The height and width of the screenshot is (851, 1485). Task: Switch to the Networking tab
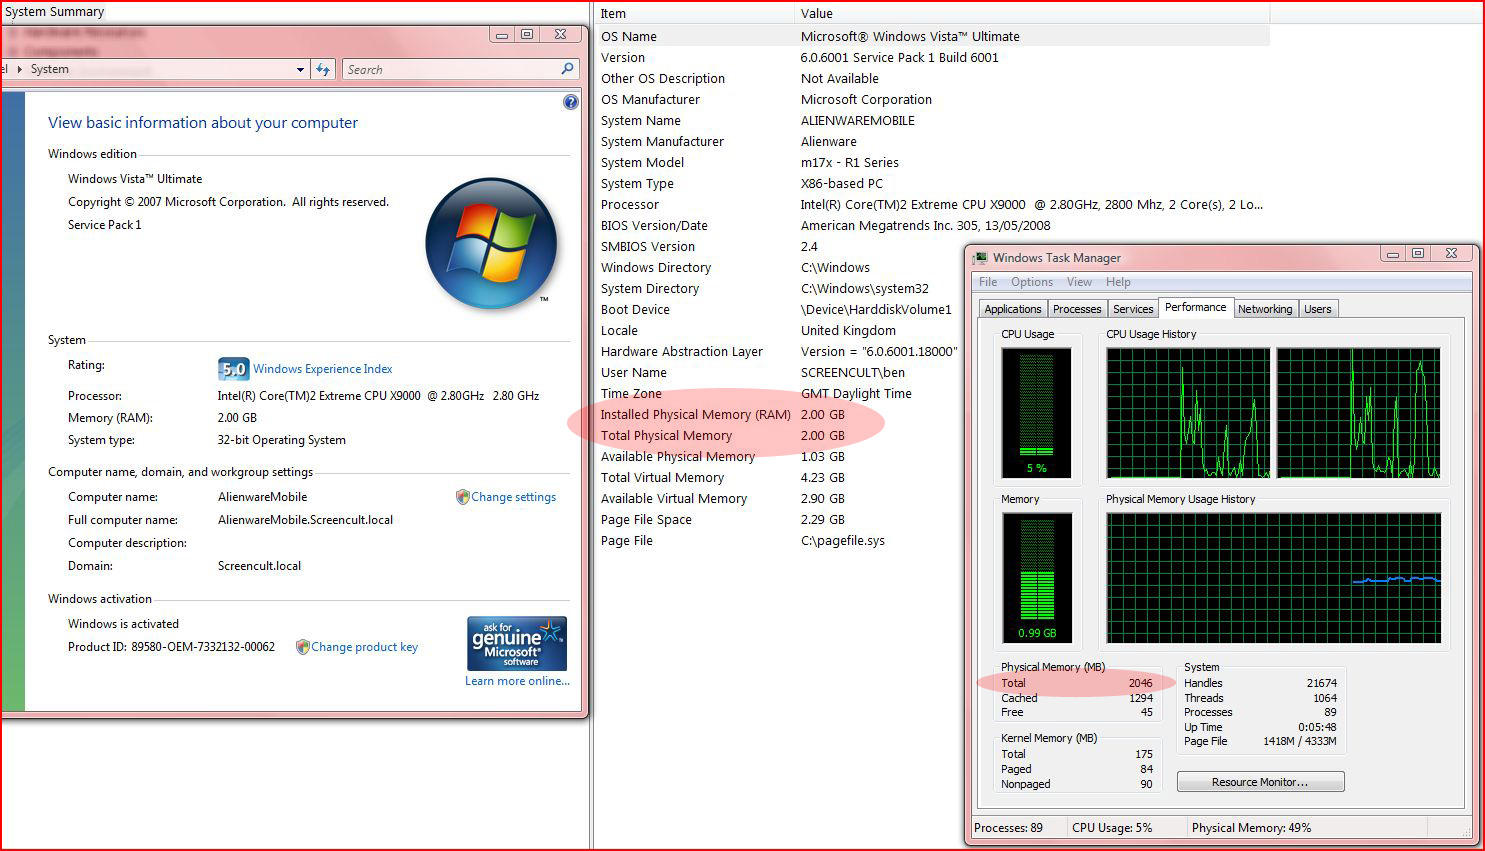(1265, 309)
